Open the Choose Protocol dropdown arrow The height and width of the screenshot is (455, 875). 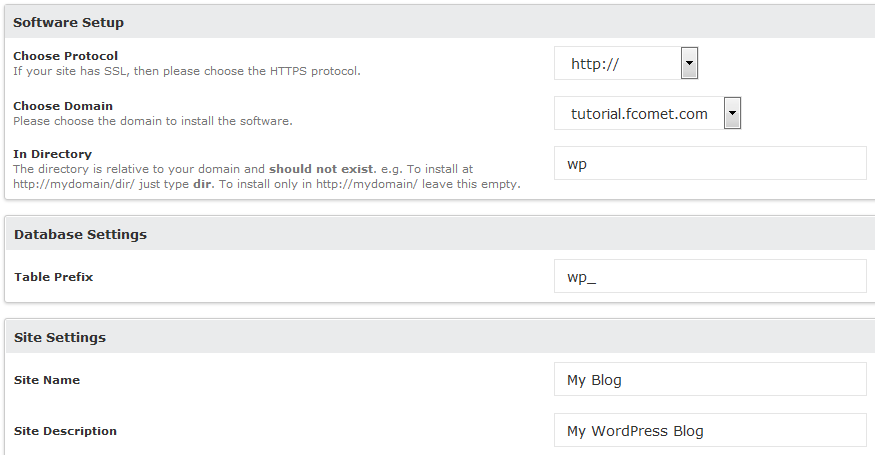(x=688, y=64)
